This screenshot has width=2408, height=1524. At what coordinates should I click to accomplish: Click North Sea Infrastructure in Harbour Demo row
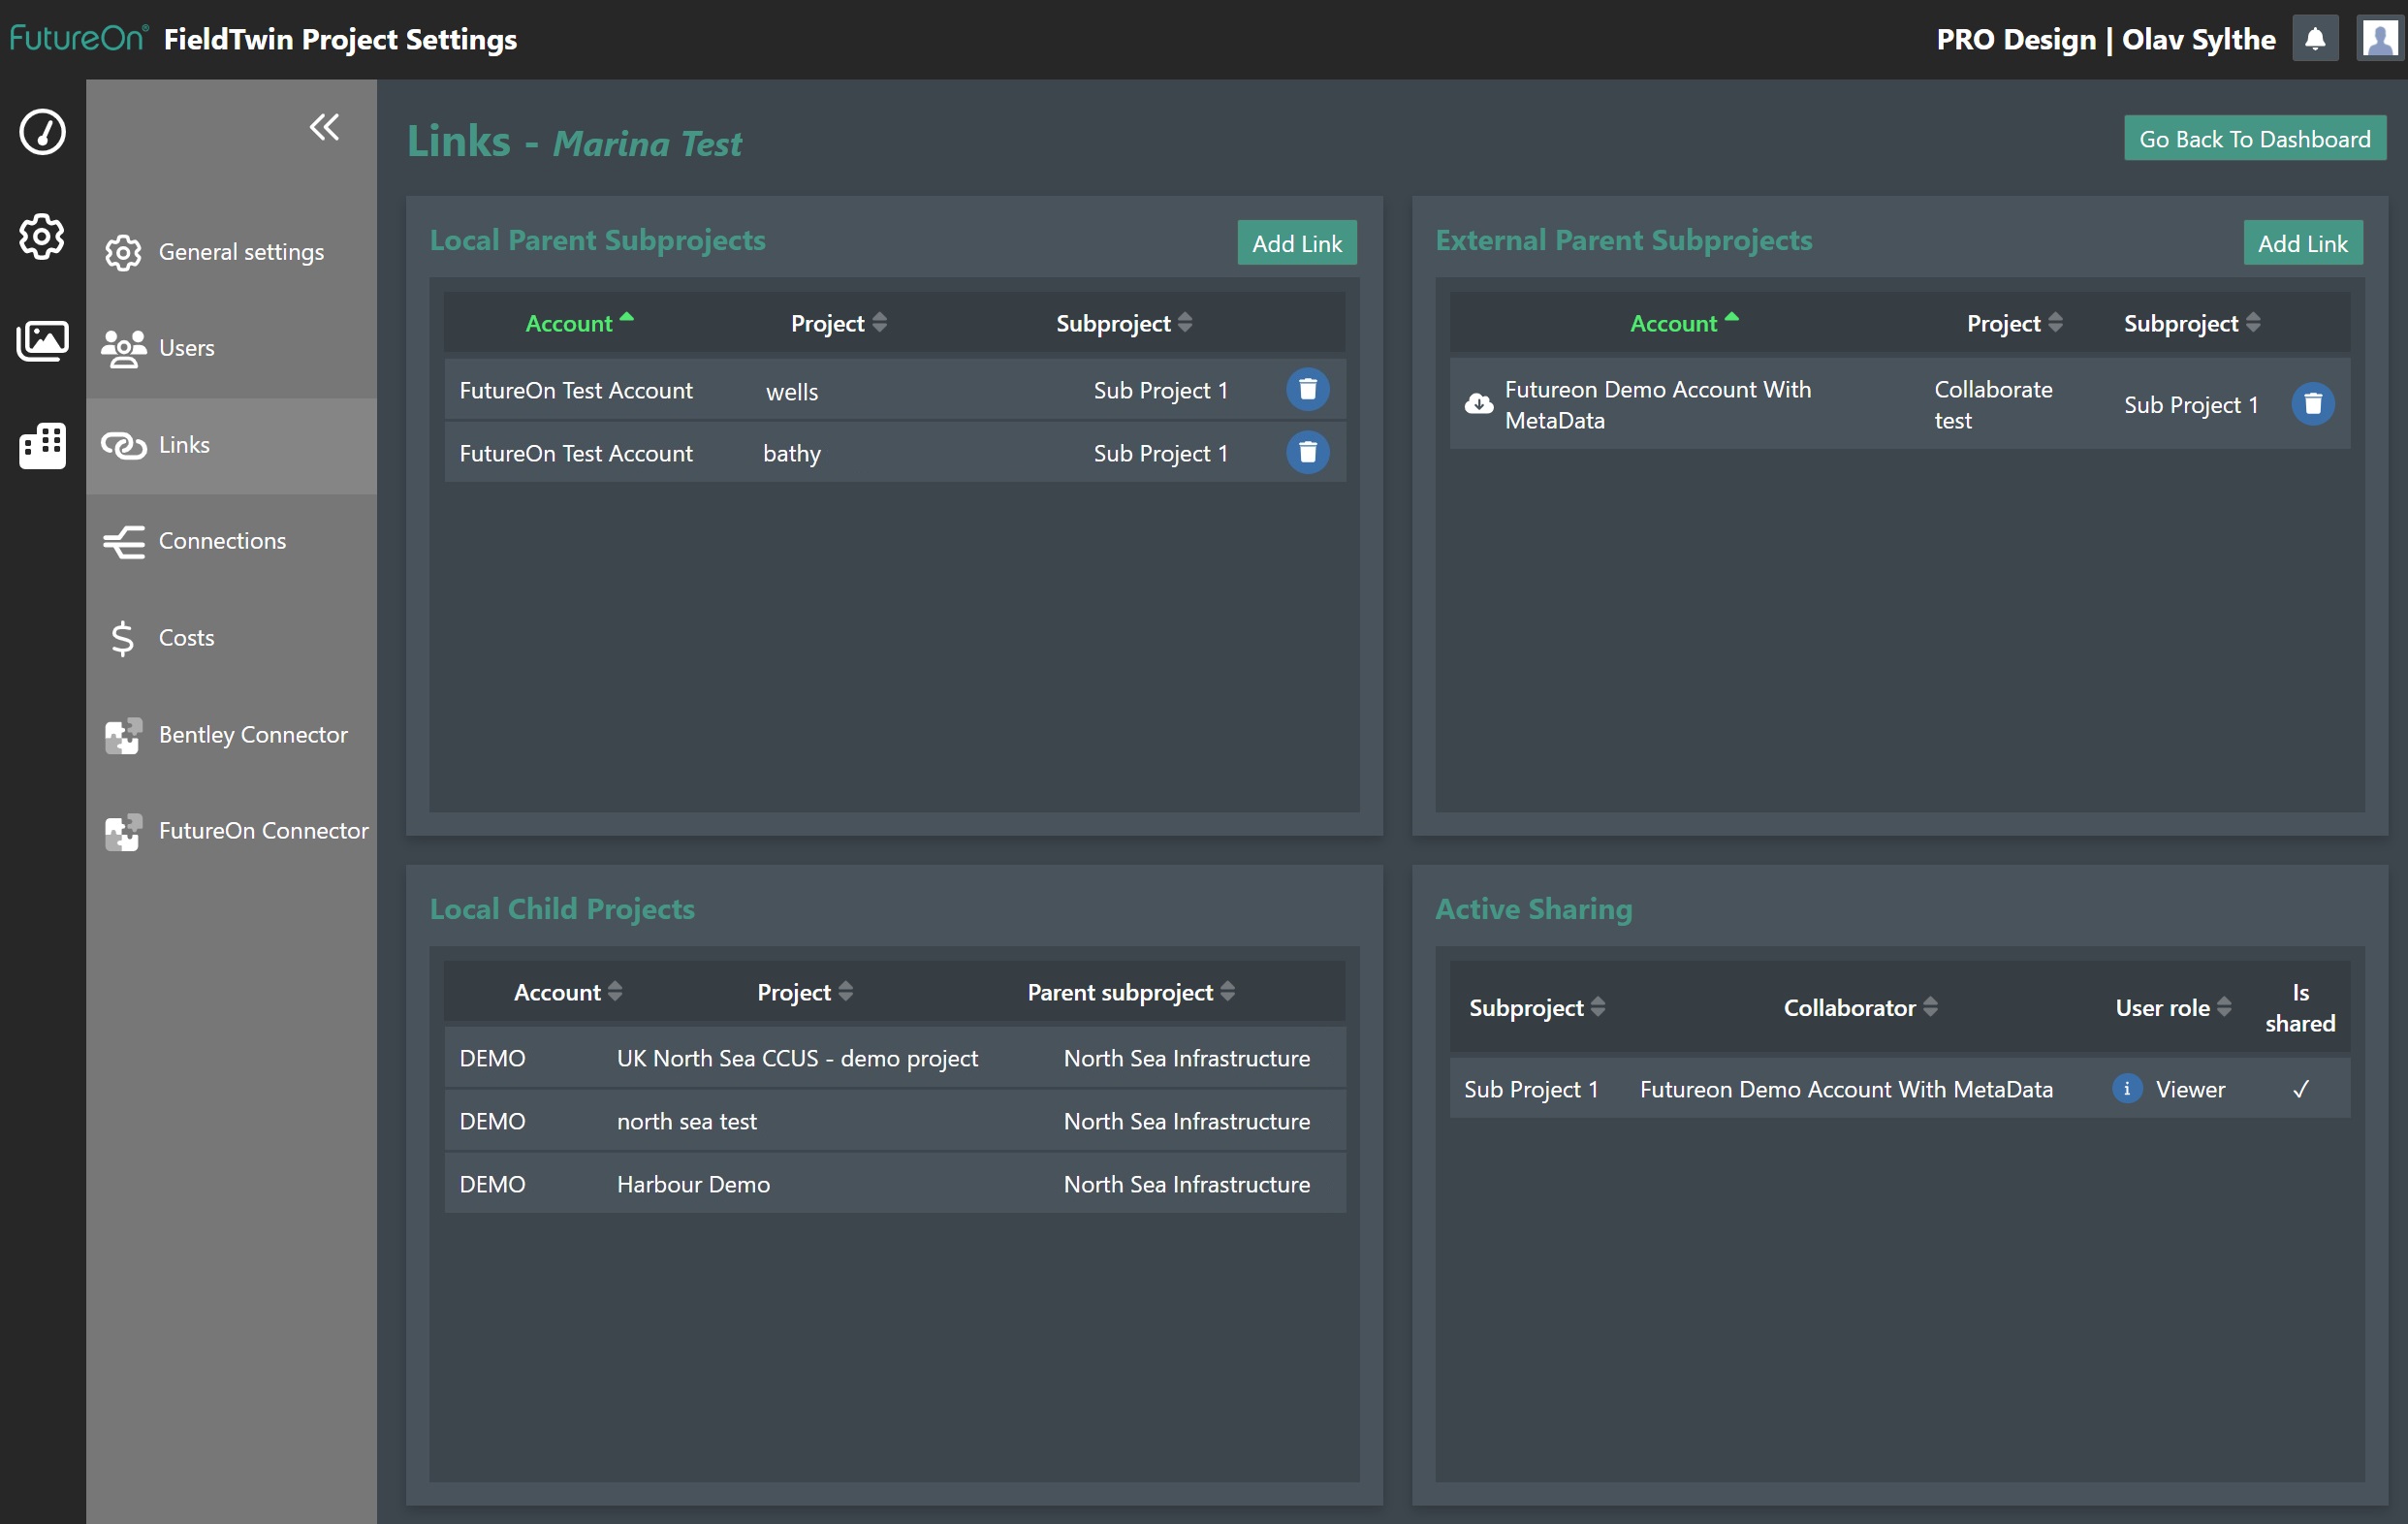click(x=1186, y=1184)
